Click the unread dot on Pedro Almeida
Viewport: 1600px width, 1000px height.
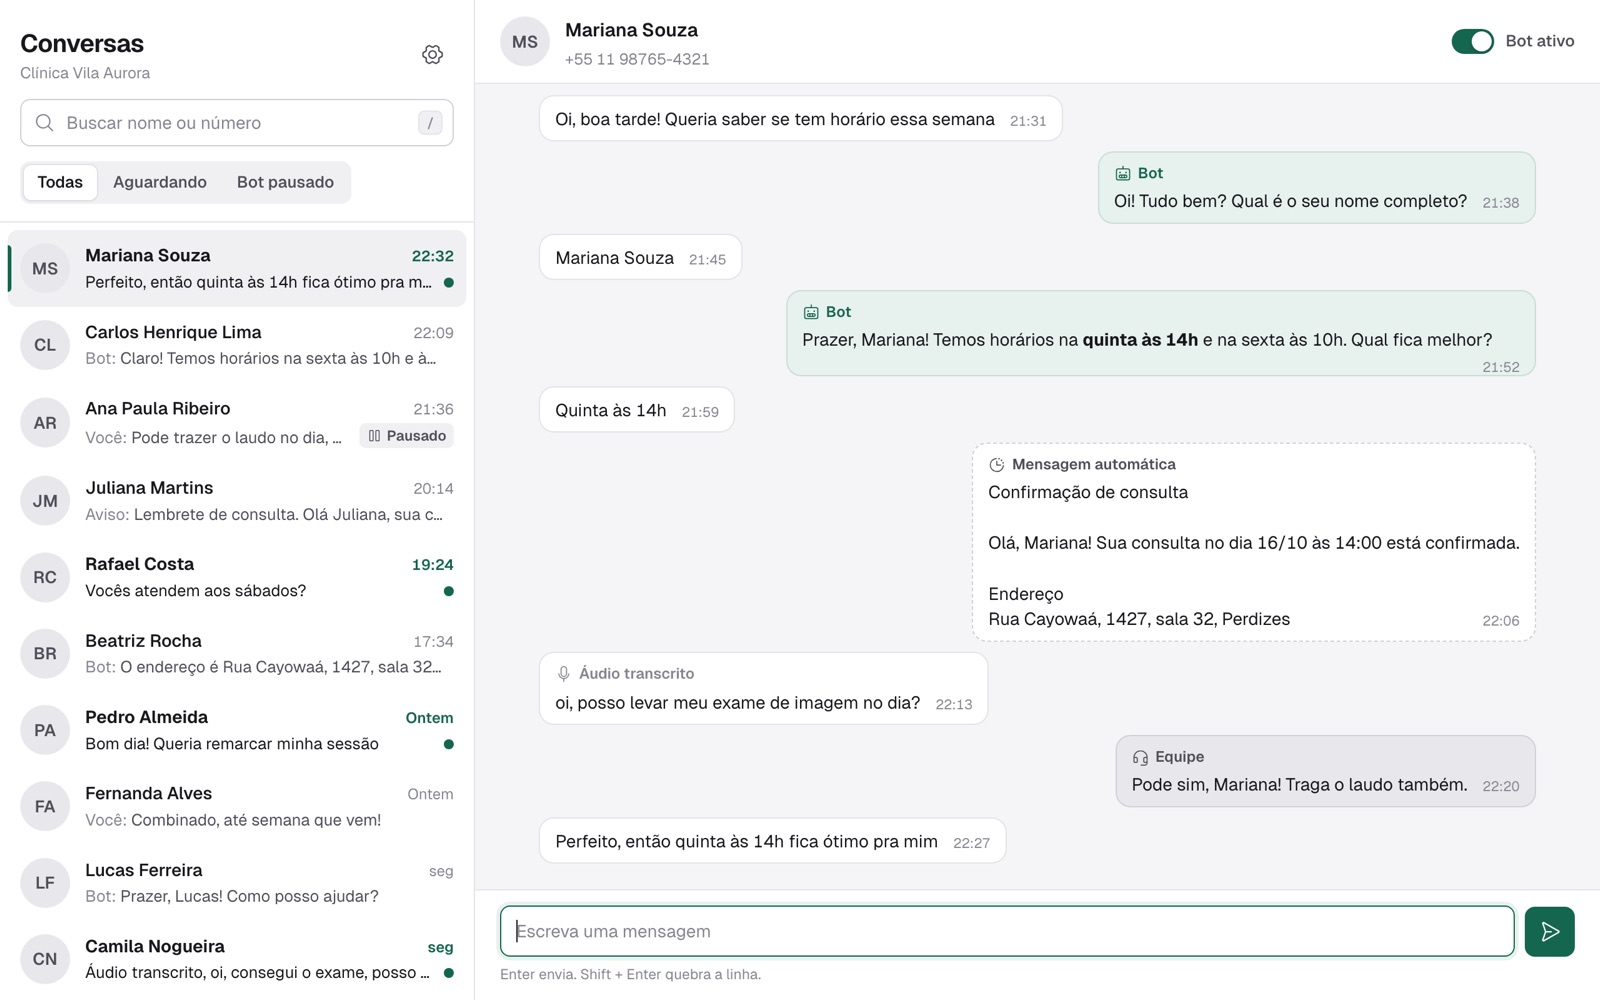point(448,744)
